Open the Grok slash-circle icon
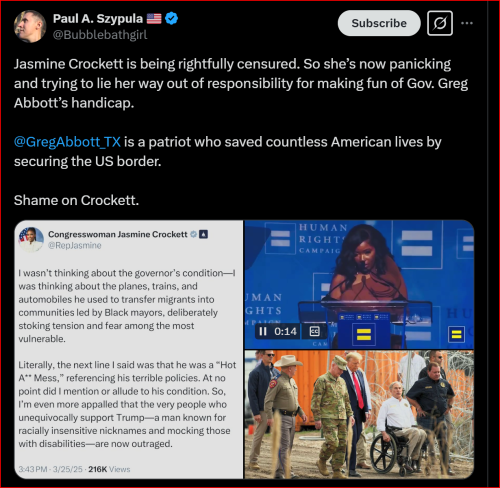500x488 pixels. pyautogui.click(x=440, y=23)
